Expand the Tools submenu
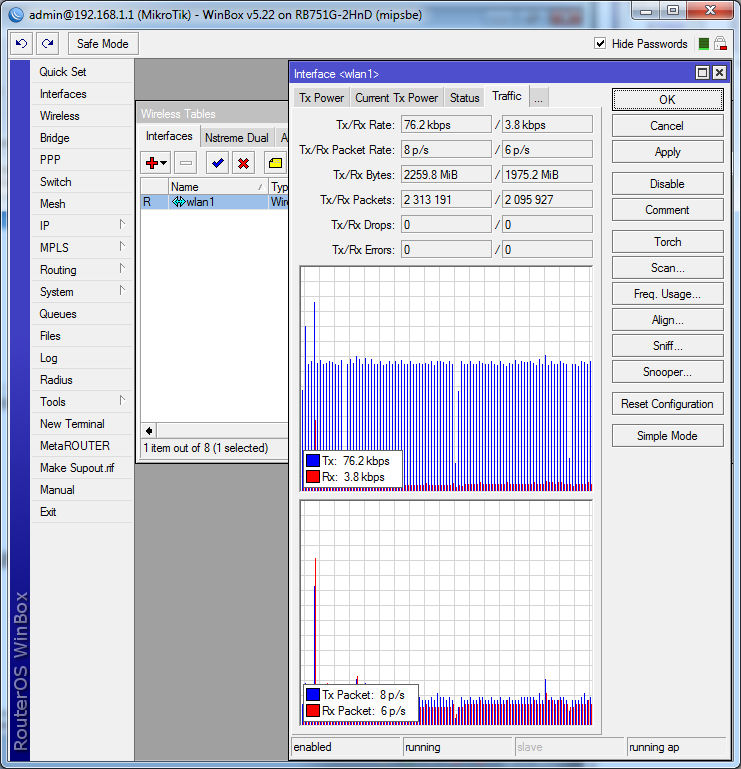The height and width of the screenshot is (769, 741). click(x=123, y=401)
